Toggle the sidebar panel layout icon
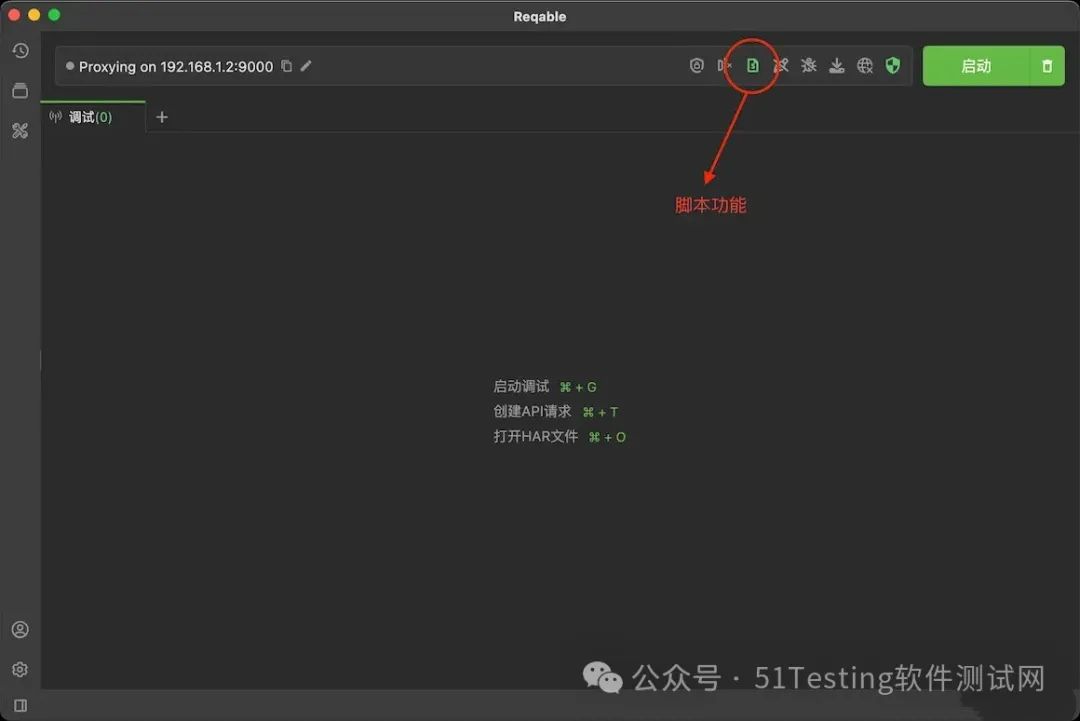 pyautogui.click(x=20, y=705)
